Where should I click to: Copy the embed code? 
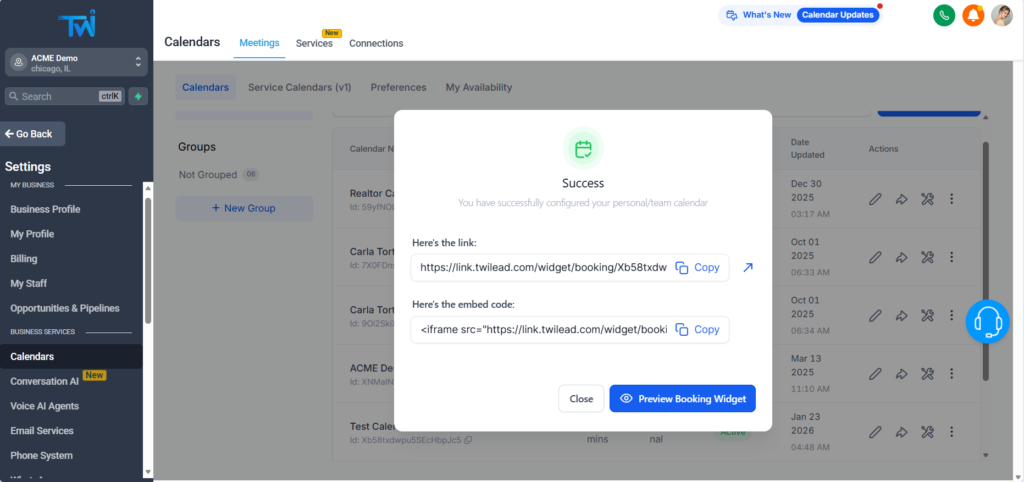point(697,330)
